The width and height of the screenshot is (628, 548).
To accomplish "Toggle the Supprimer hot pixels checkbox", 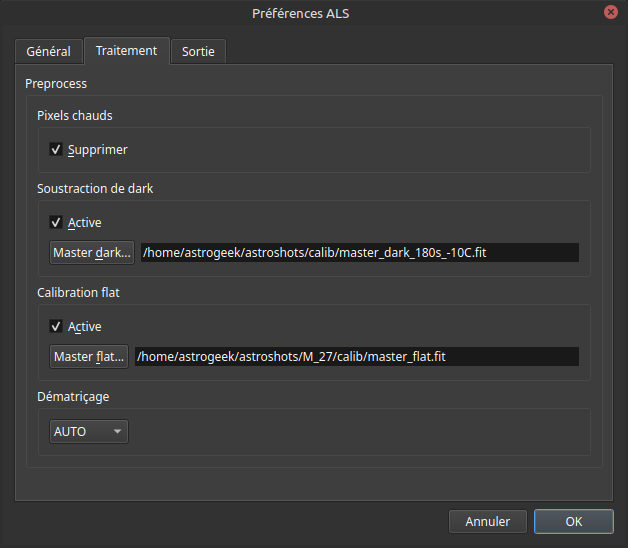I will [x=57, y=150].
